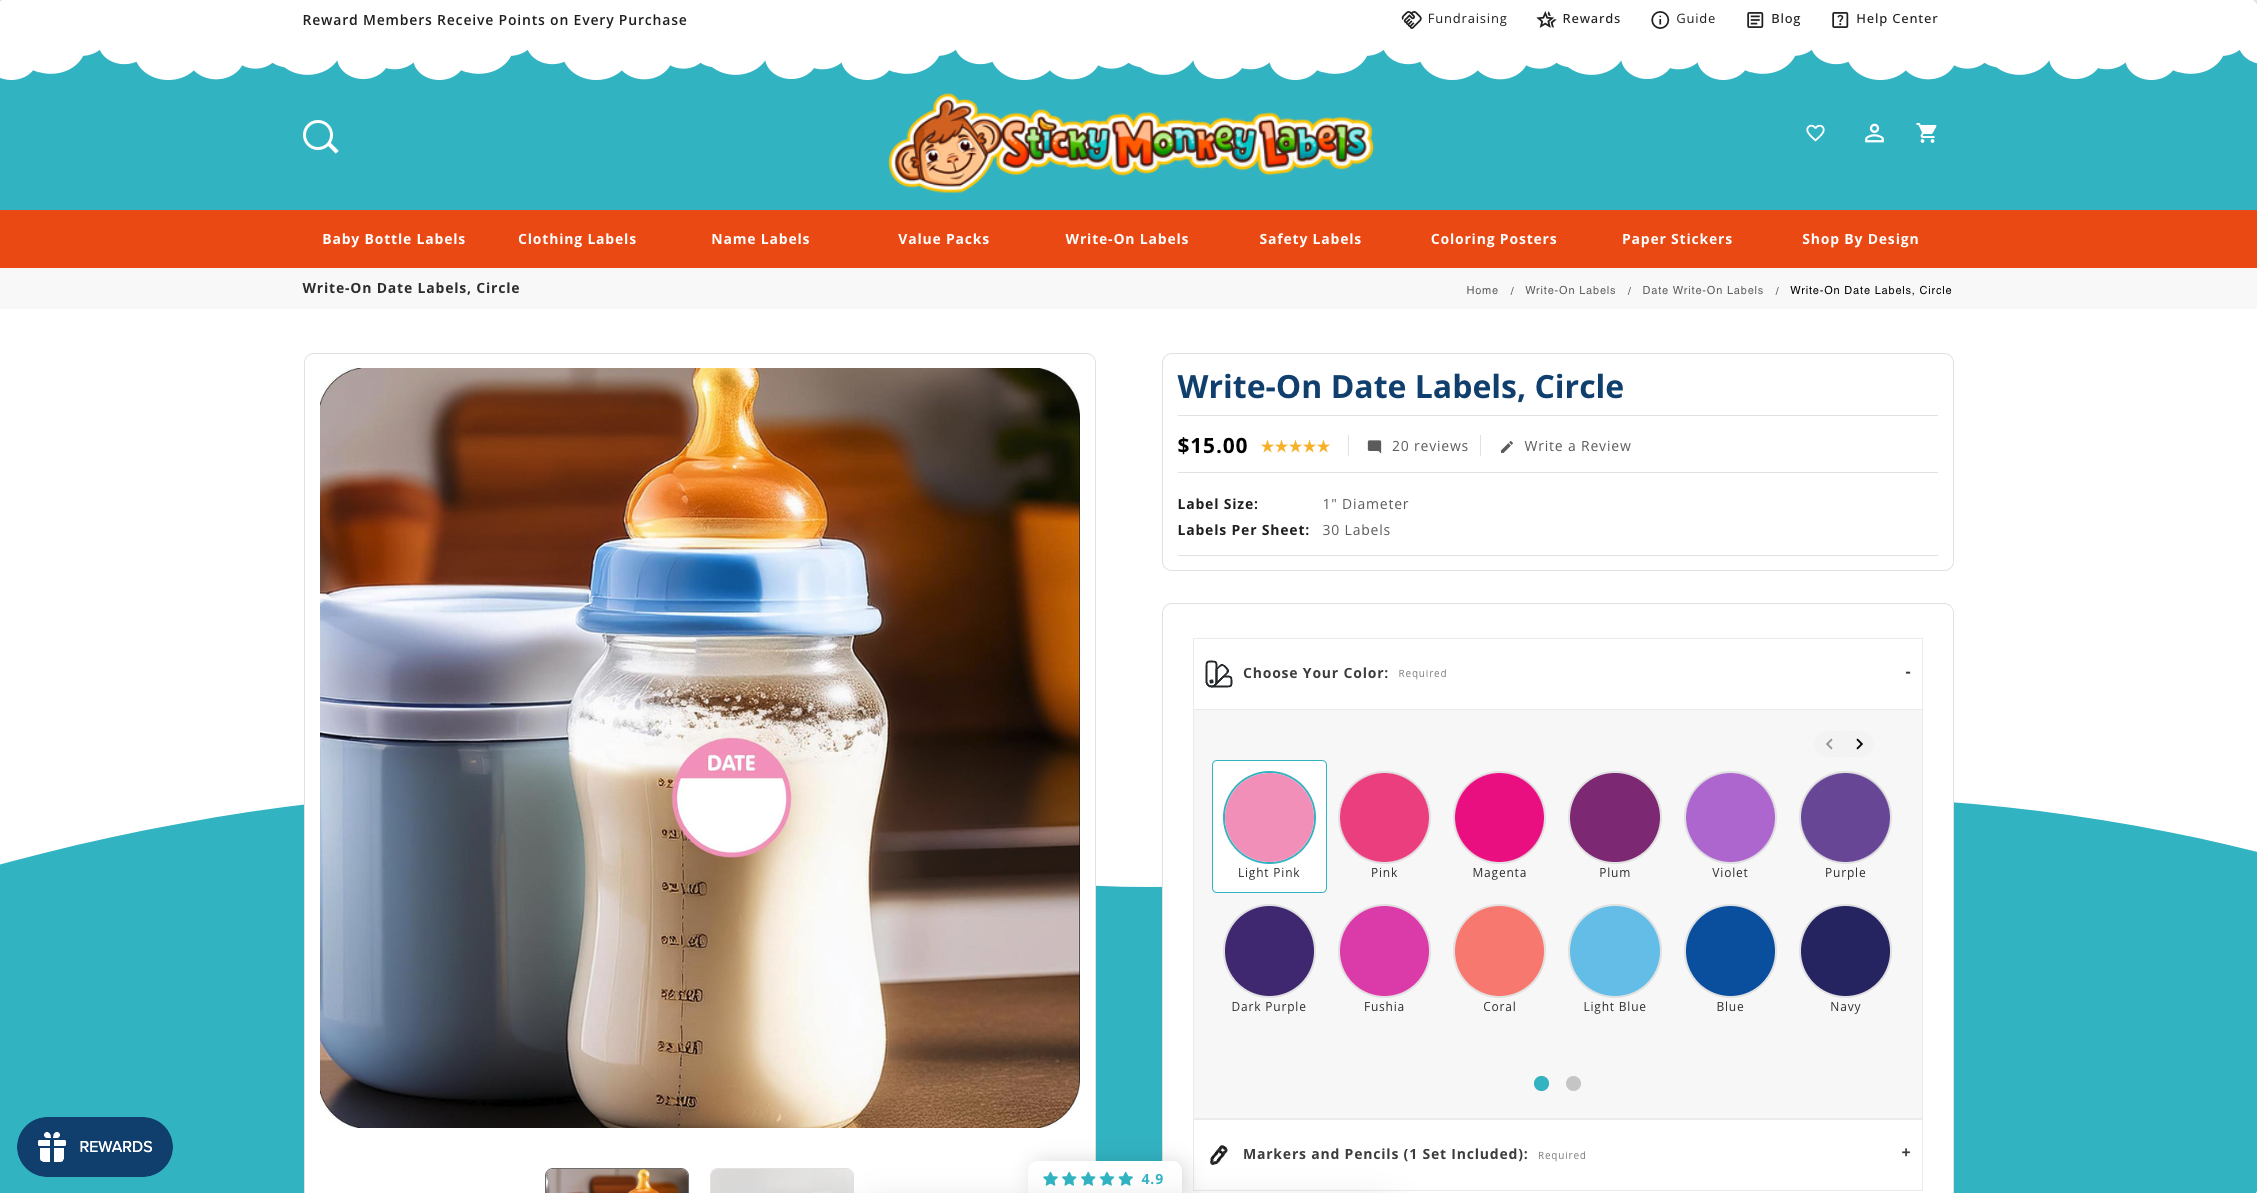2257x1193 pixels.
Task: Open the account profile icon
Action: pyautogui.click(x=1874, y=133)
